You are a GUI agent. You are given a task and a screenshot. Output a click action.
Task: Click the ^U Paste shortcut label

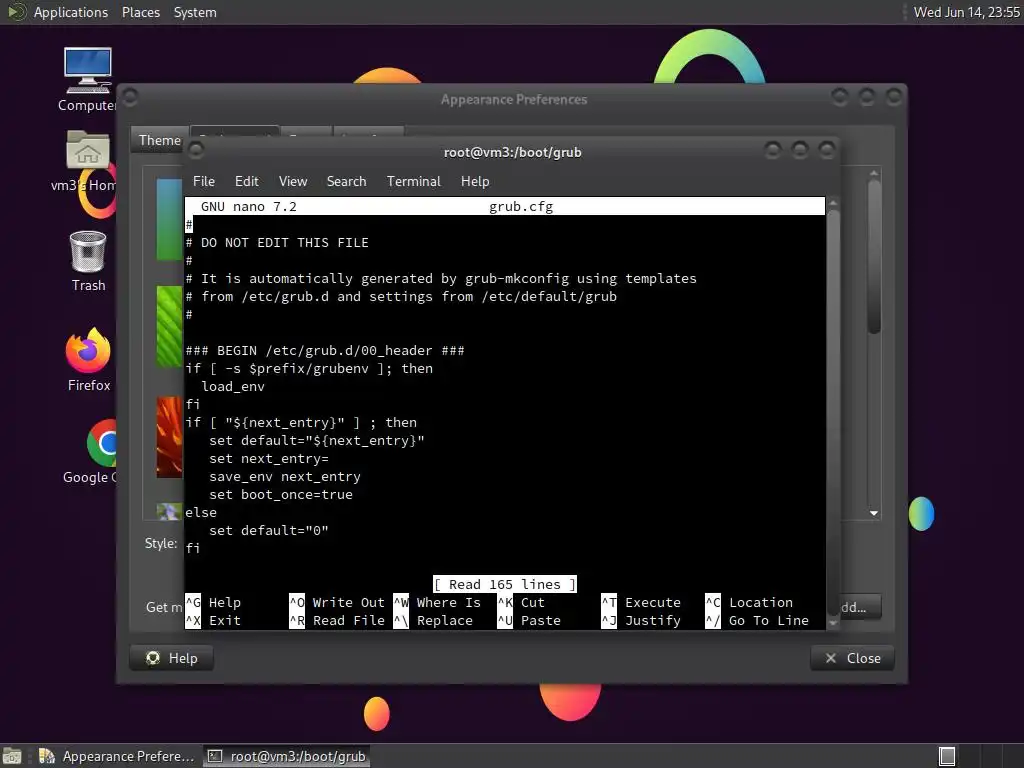coord(529,620)
